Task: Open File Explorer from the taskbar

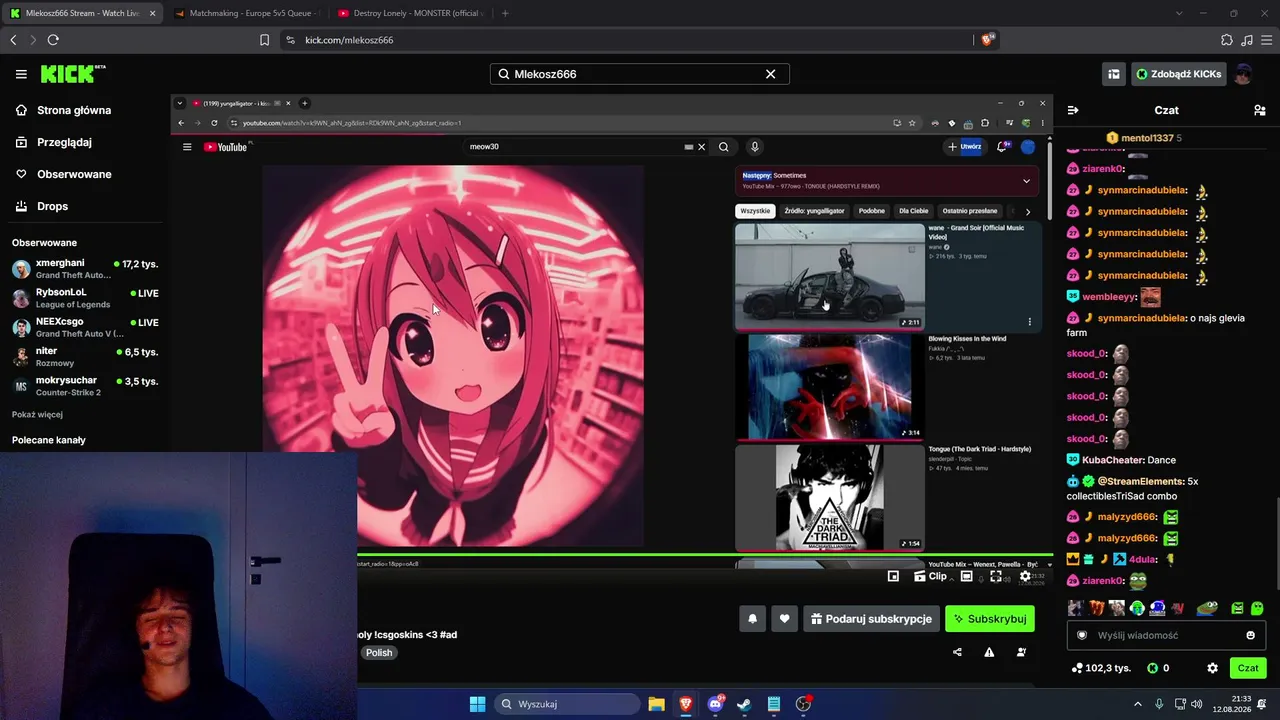Action: (x=656, y=704)
